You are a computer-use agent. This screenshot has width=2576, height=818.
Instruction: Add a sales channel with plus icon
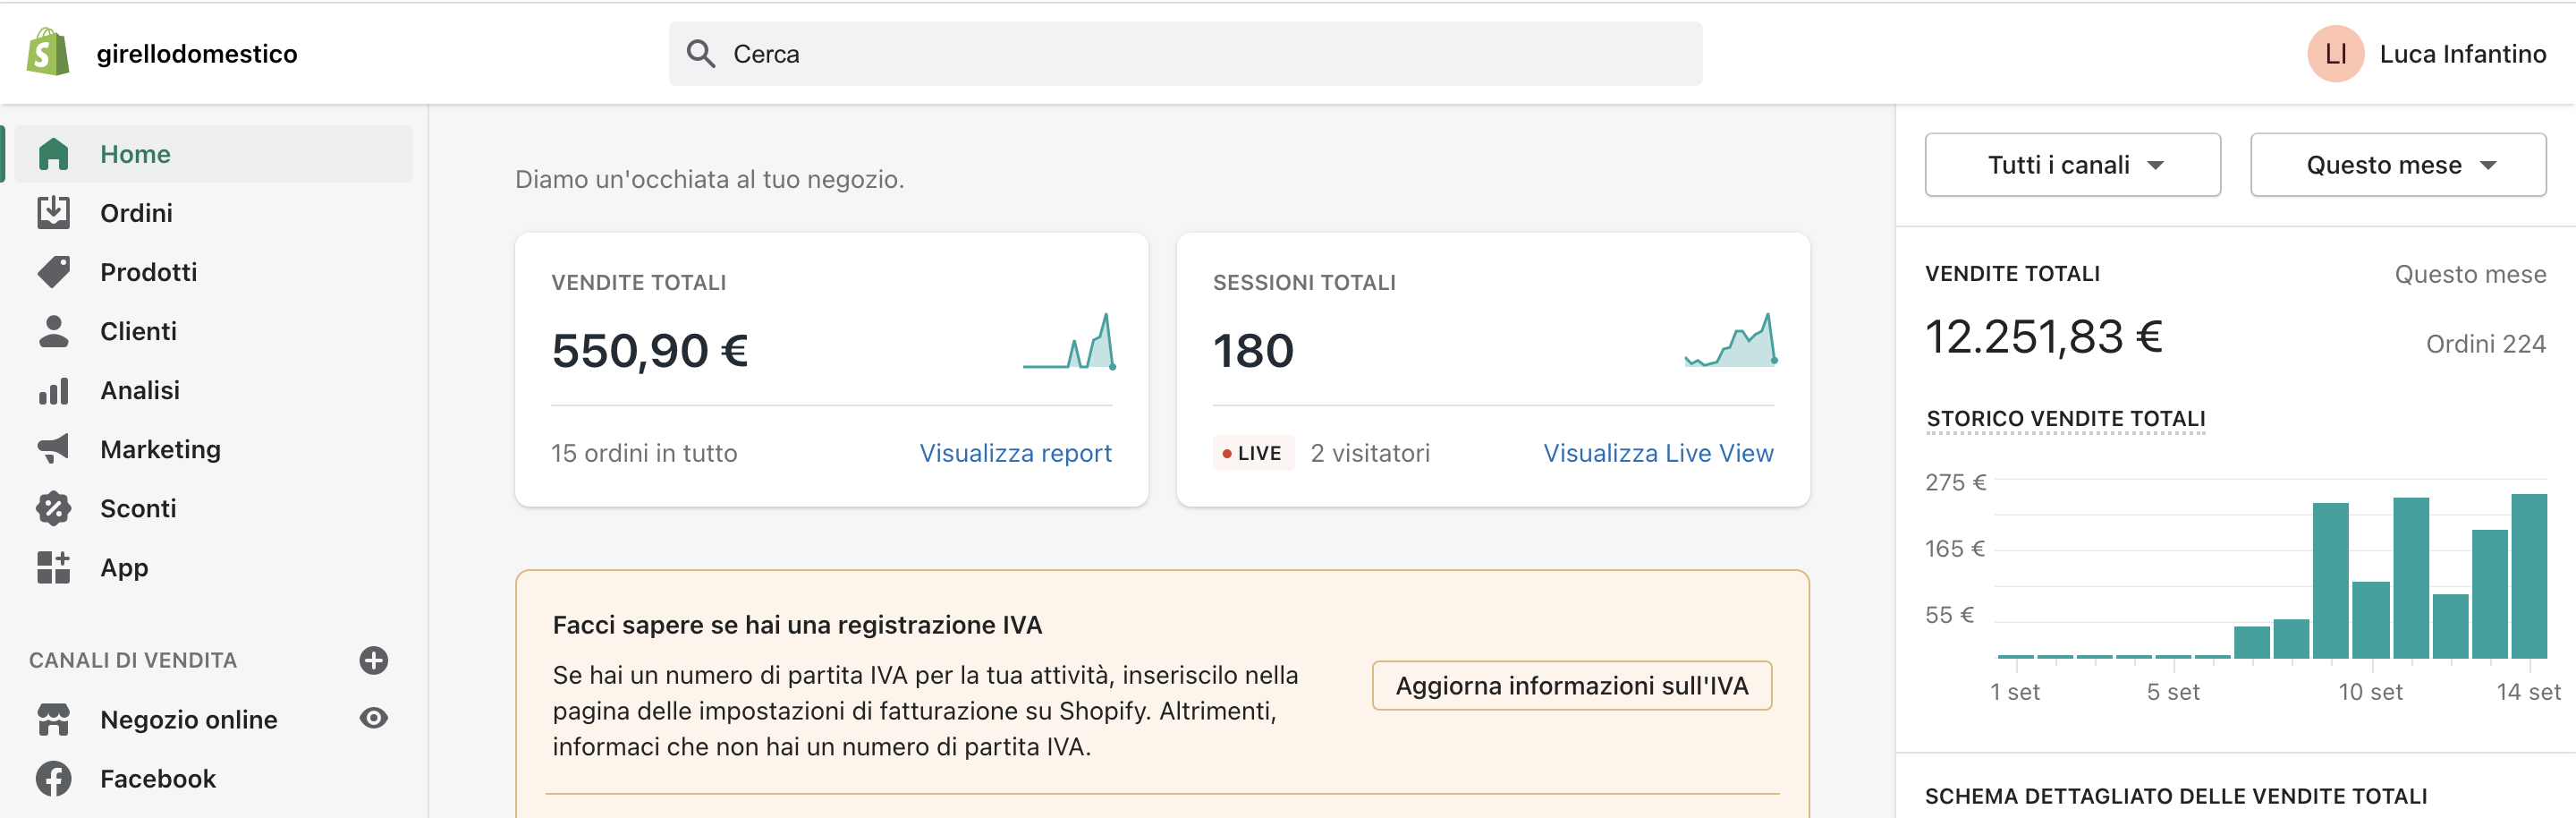coord(373,660)
